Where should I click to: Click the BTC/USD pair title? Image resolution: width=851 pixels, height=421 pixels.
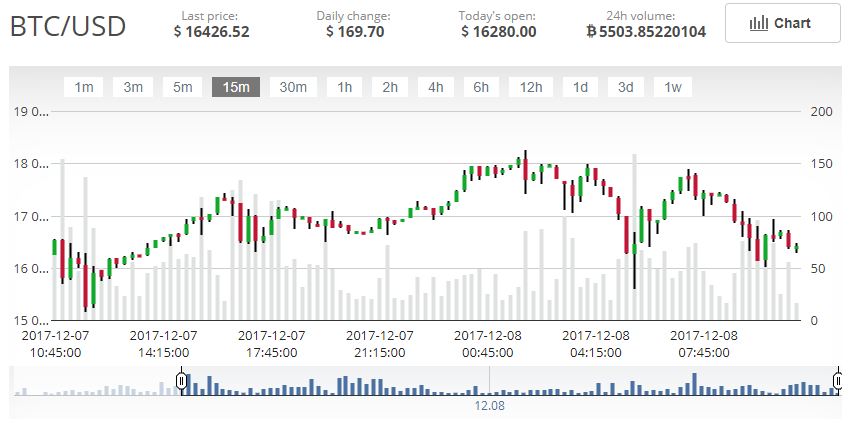[x=68, y=27]
